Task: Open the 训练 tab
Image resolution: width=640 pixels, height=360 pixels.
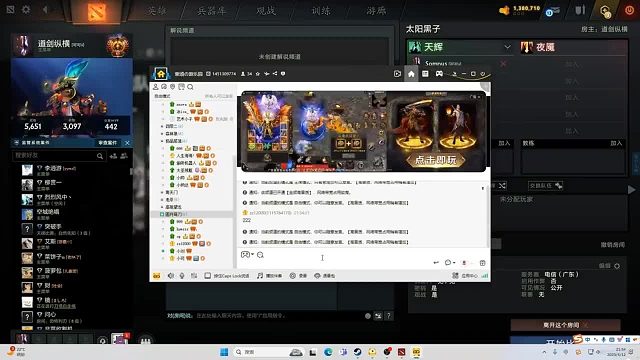Action: click(x=321, y=11)
